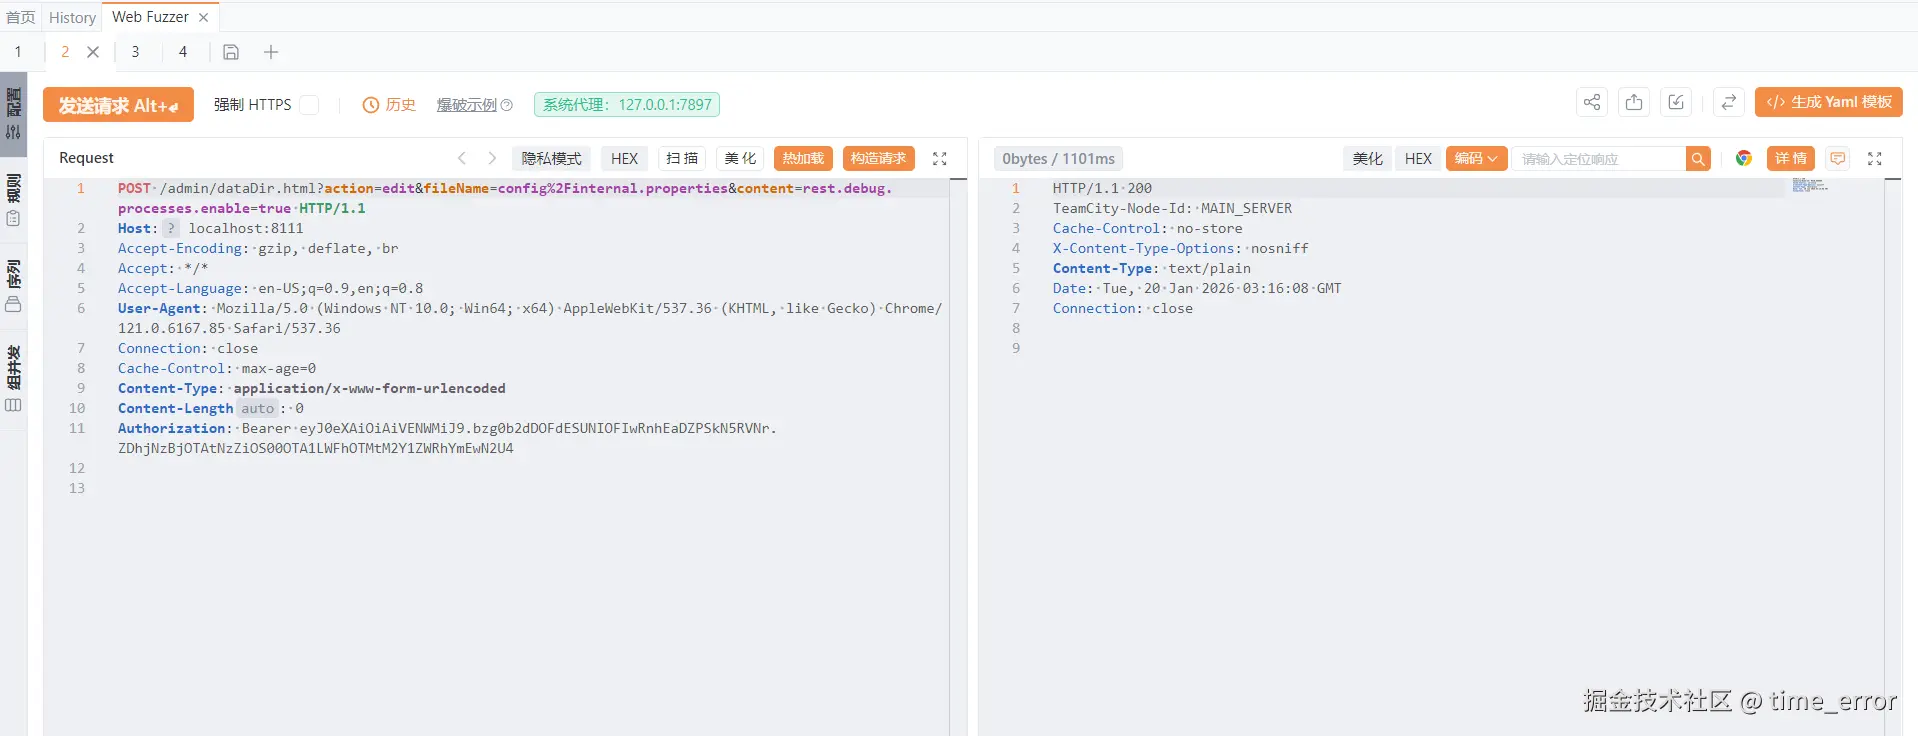Switch to the 首页 home tab
The height and width of the screenshot is (736, 1918).
tap(21, 17)
